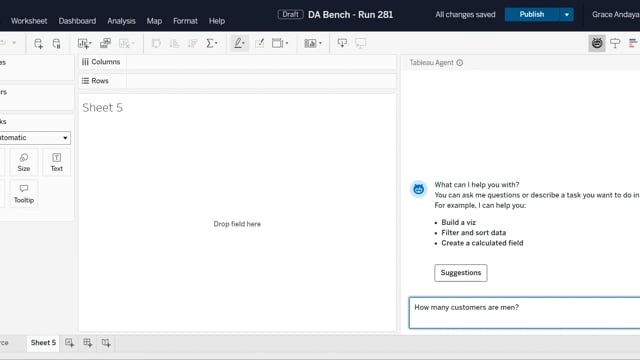Click the Download toolbar icon

[x=342, y=43]
